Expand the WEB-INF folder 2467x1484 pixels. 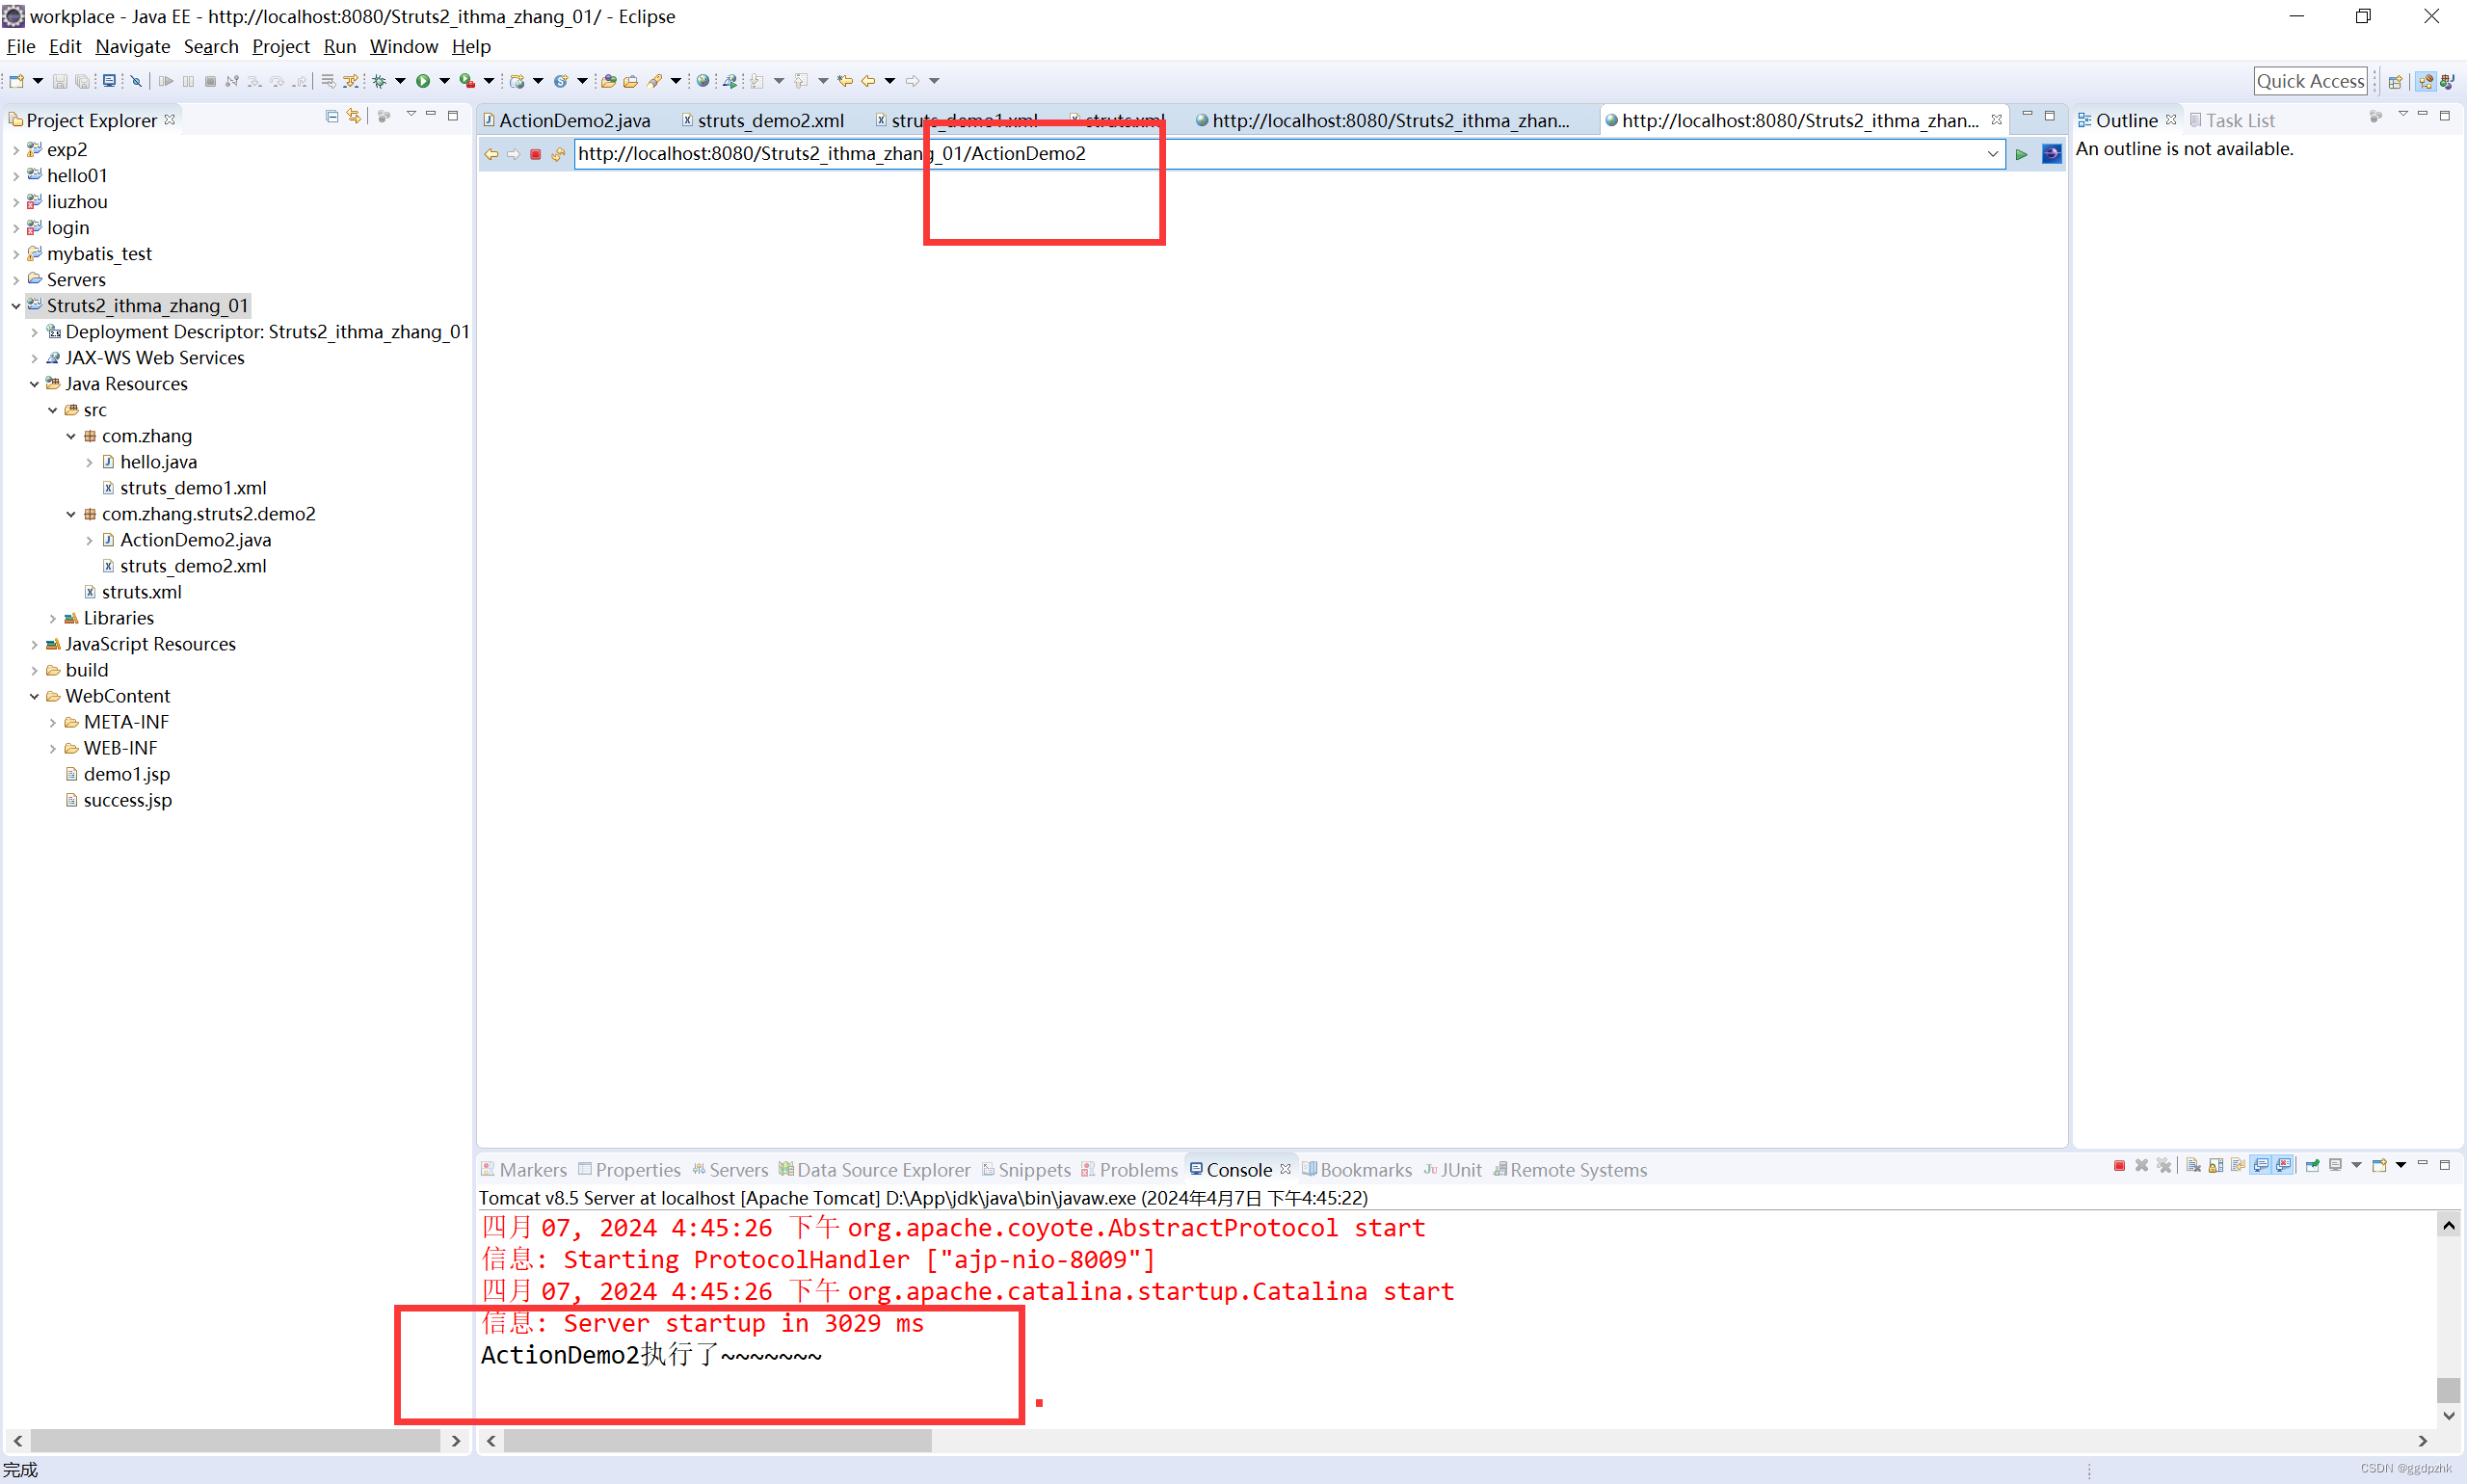pos(53,749)
